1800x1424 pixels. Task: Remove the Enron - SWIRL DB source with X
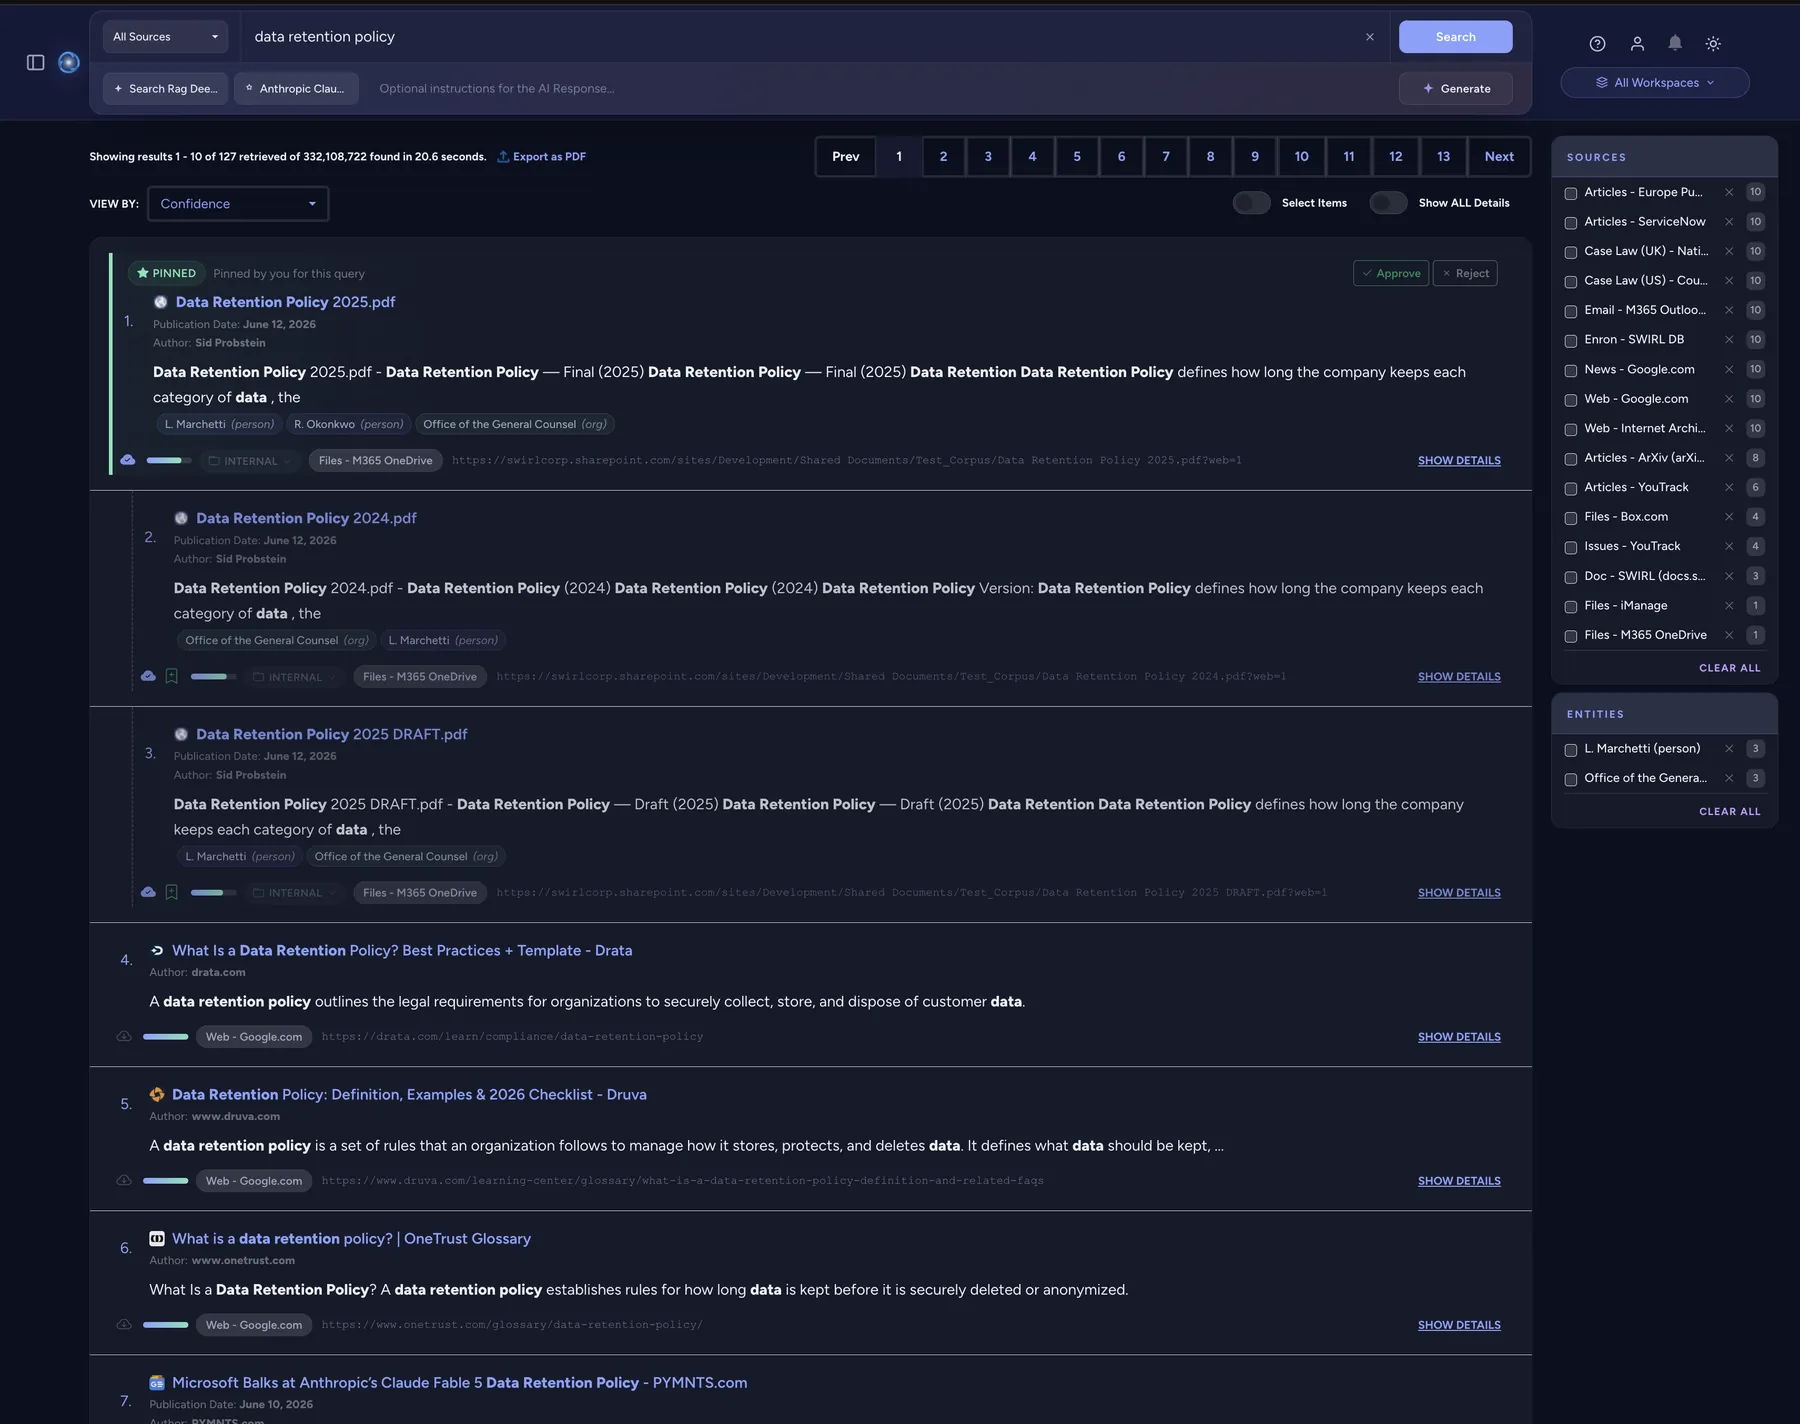1729,340
